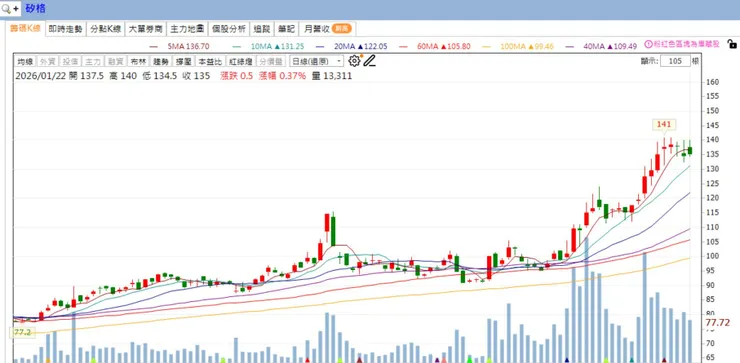Toggle the unlock padlock icon
The width and height of the screenshot is (740, 363).
732,44
